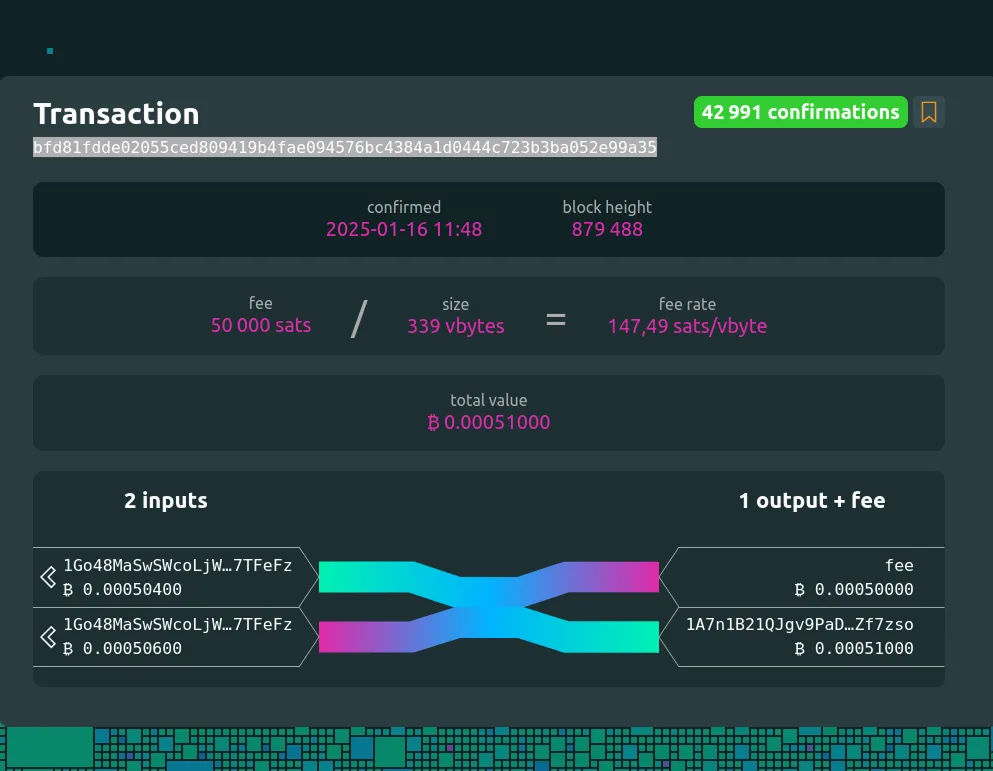Click the 339 vbytes size value
993x771 pixels.
(455, 326)
